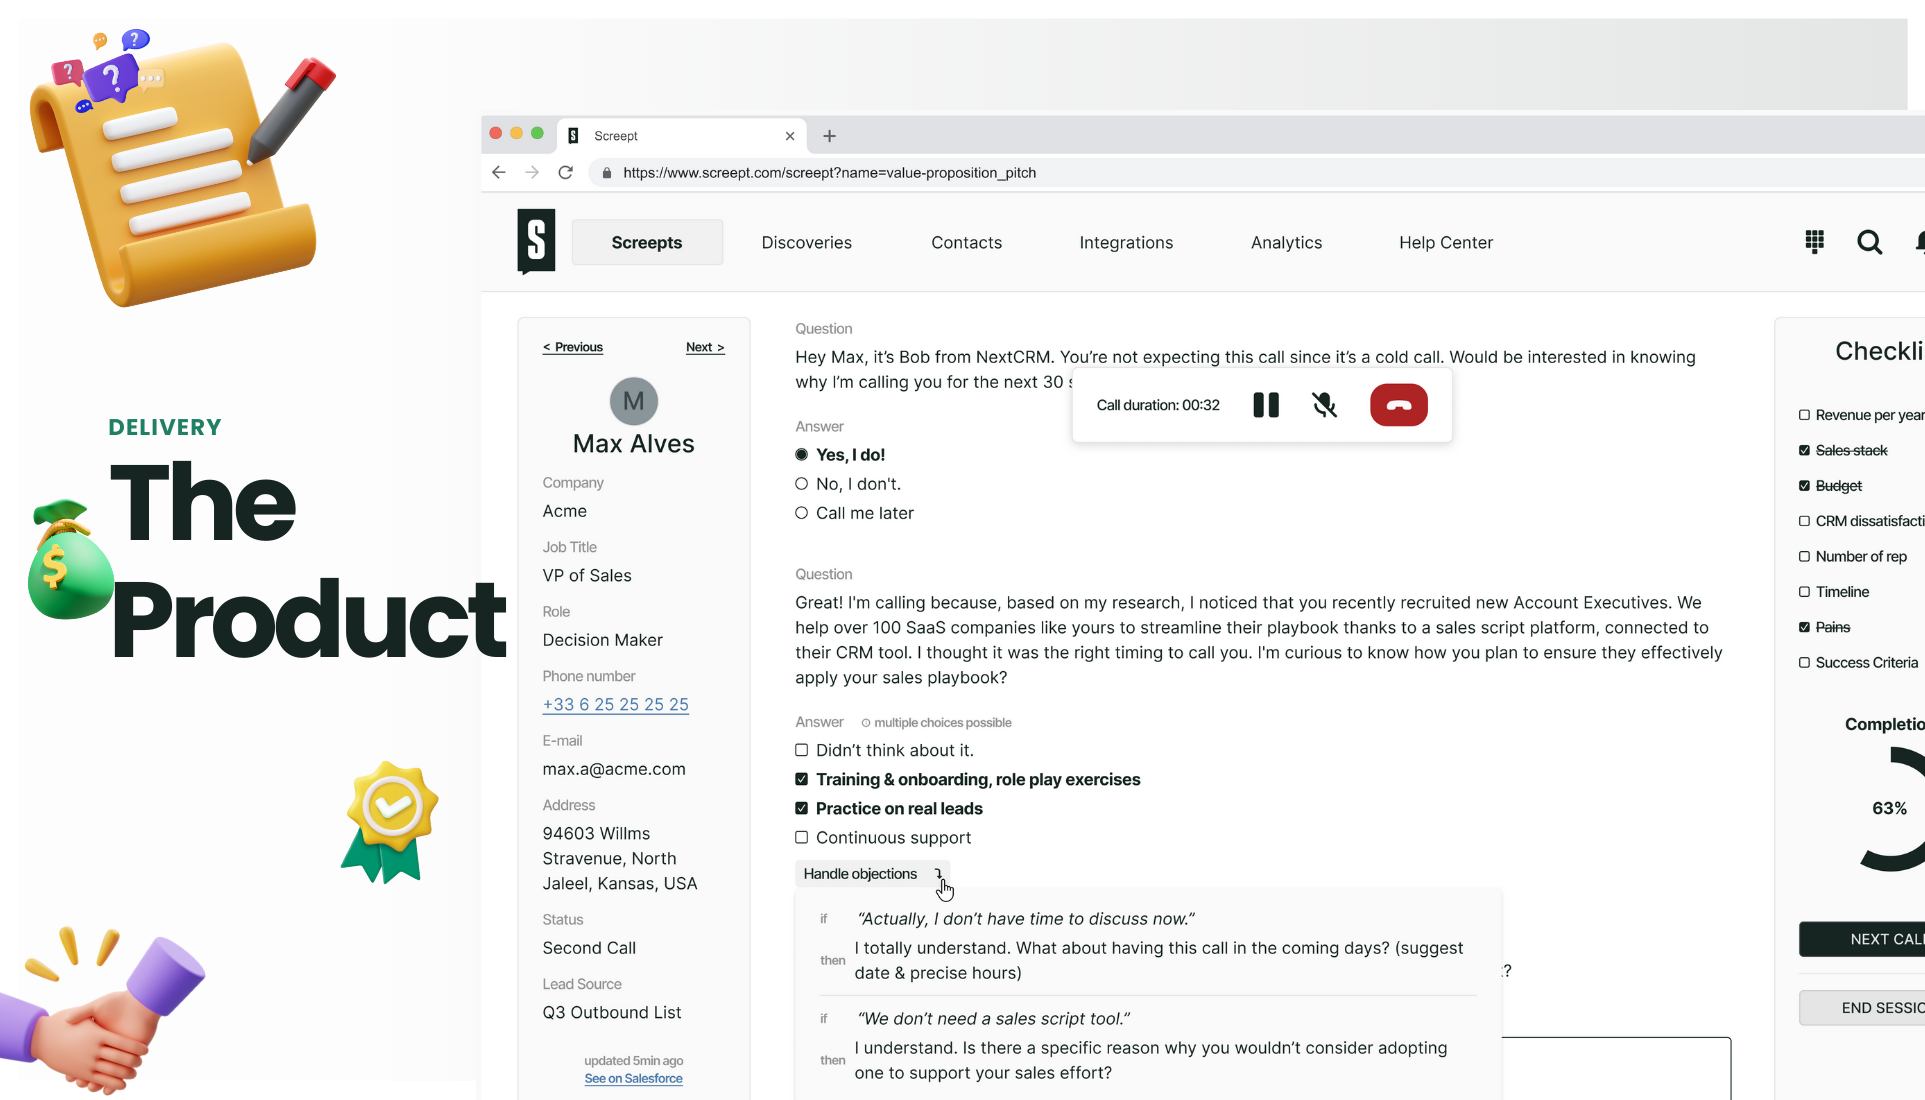Open the notifications bell icon
1925x1100 pixels.
pos(1918,241)
